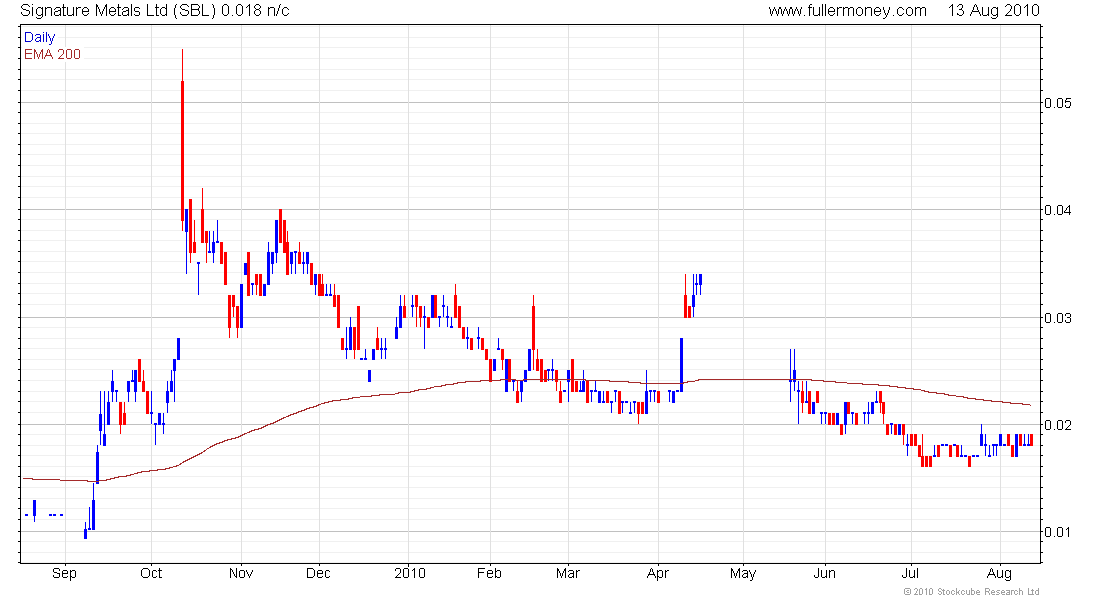
Task: Click the 0.03 price axis label
Action: point(1058,318)
